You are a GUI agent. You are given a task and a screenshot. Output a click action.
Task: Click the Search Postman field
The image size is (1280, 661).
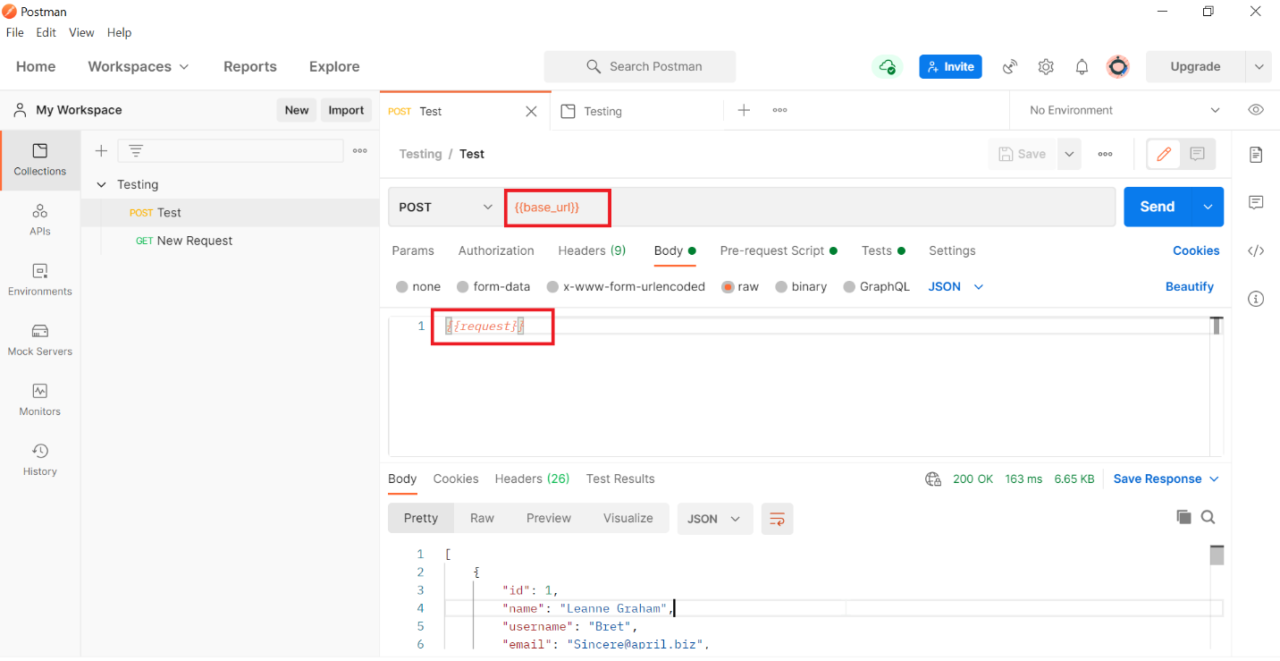point(639,66)
